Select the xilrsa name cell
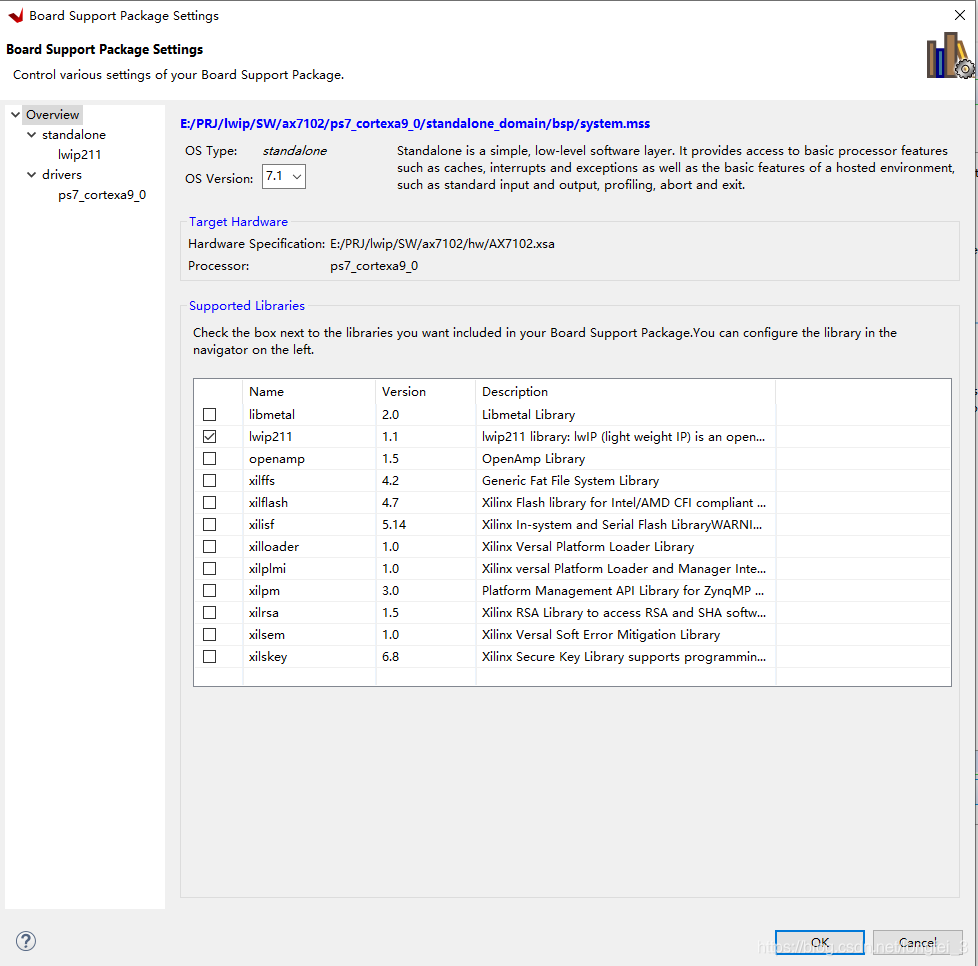The width and height of the screenshot is (978, 966). pos(263,612)
